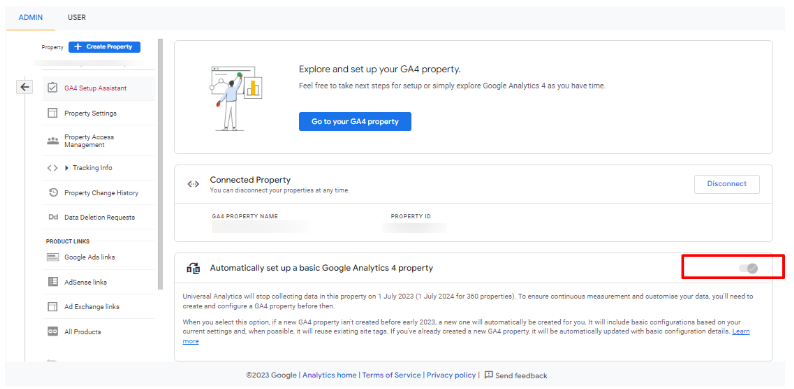The height and width of the screenshot is (389, 794).
Task: Click the automatic setup devices icon
Action: [193, 268]
